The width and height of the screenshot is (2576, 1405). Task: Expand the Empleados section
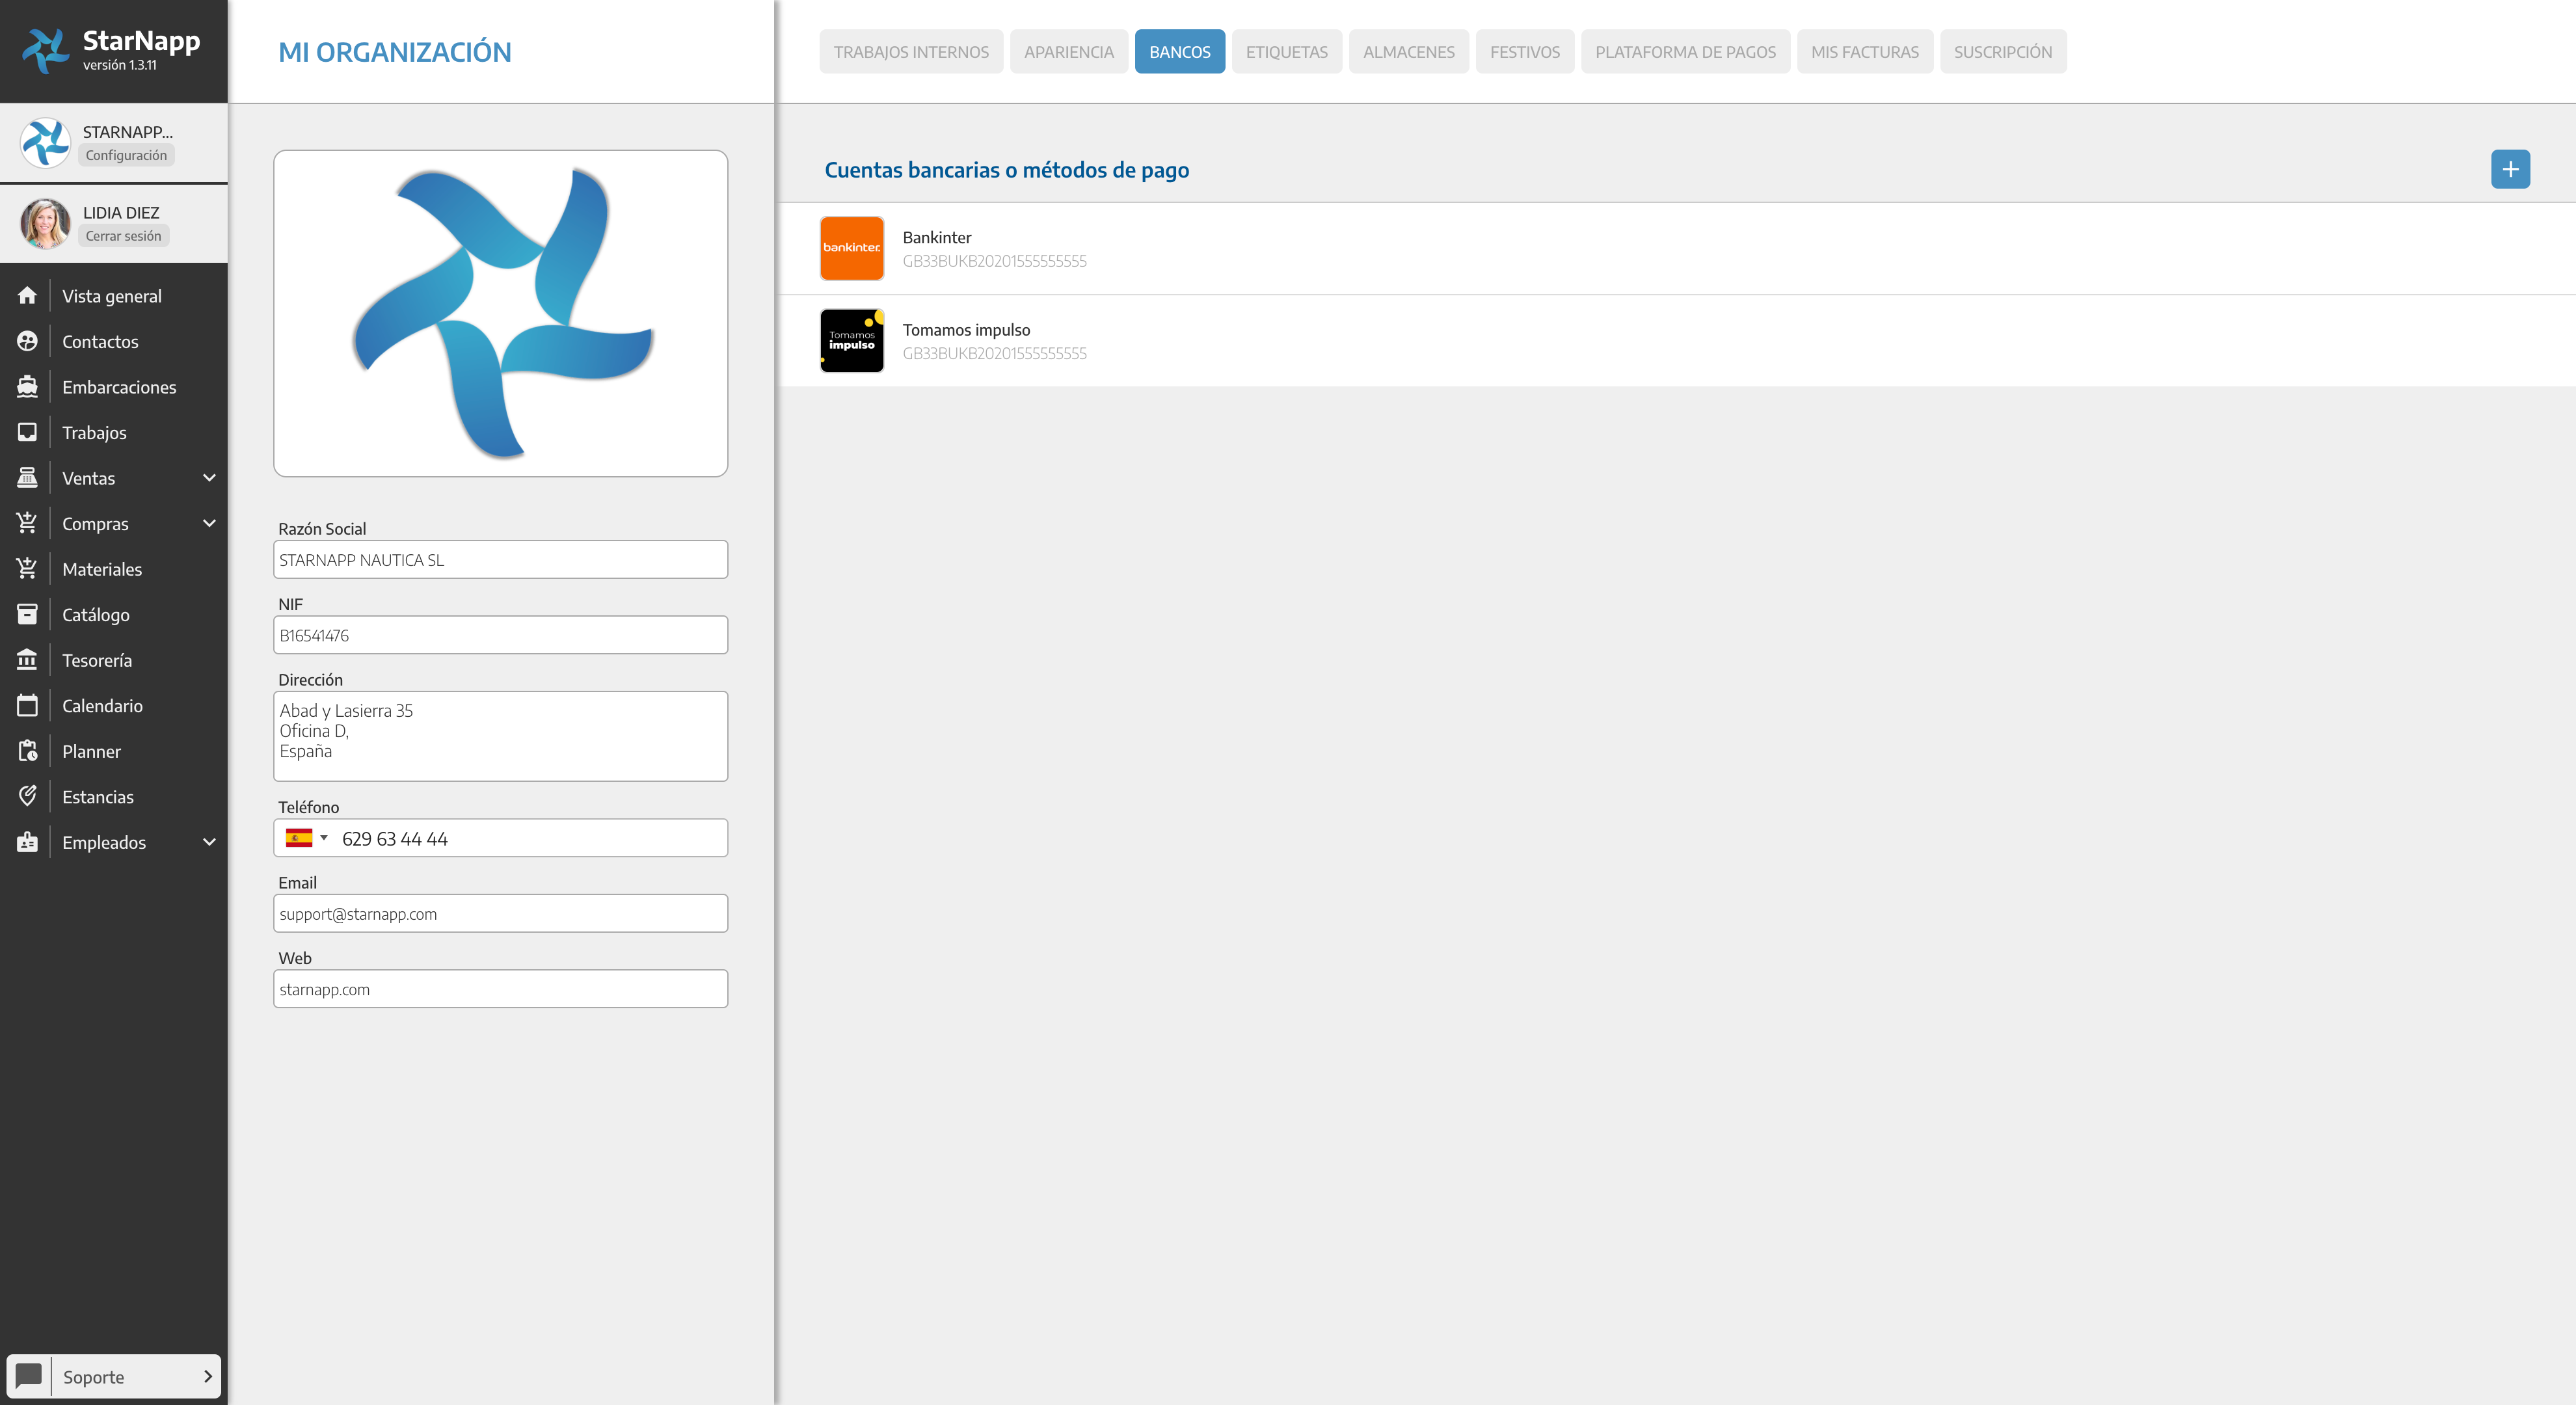pos(209,842)
